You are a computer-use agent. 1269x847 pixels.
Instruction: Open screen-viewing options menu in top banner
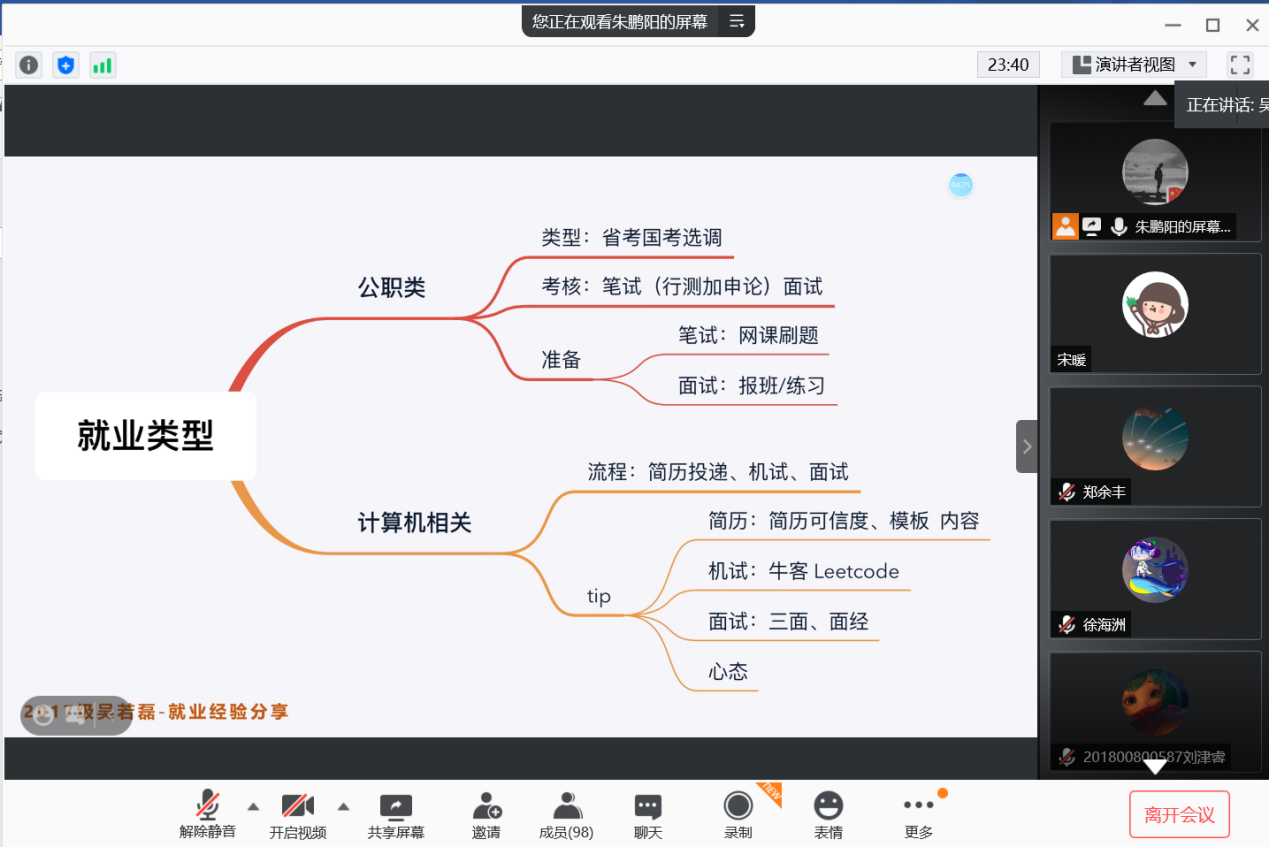(737, 21)
